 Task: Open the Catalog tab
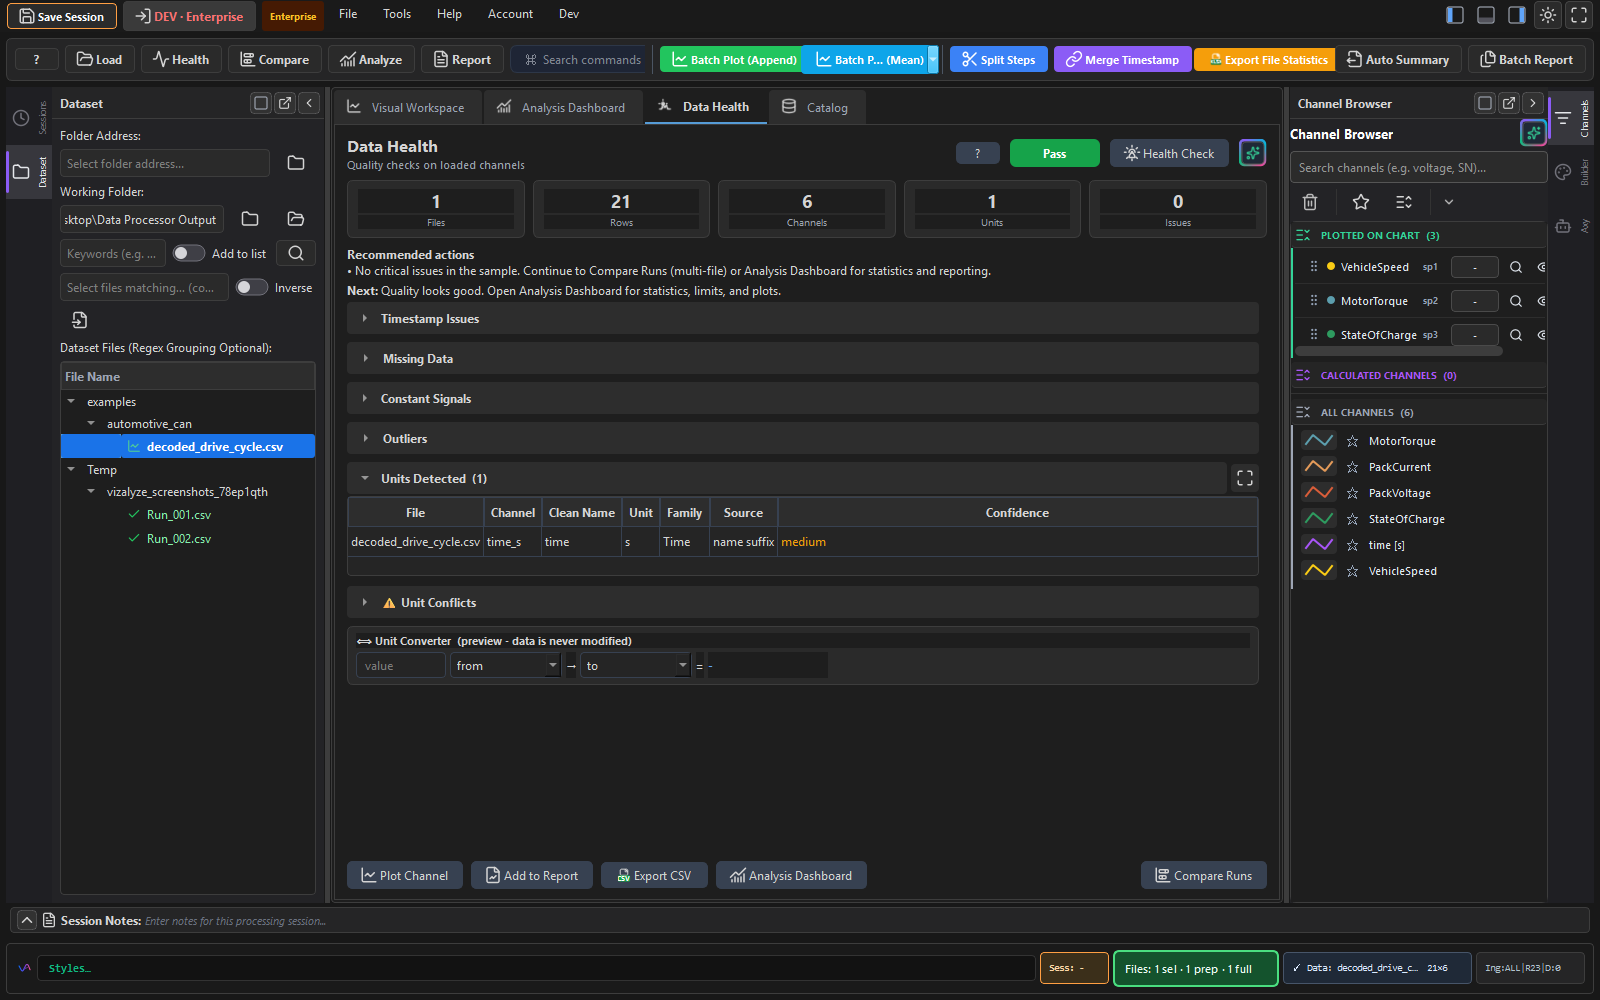[815, 107]
